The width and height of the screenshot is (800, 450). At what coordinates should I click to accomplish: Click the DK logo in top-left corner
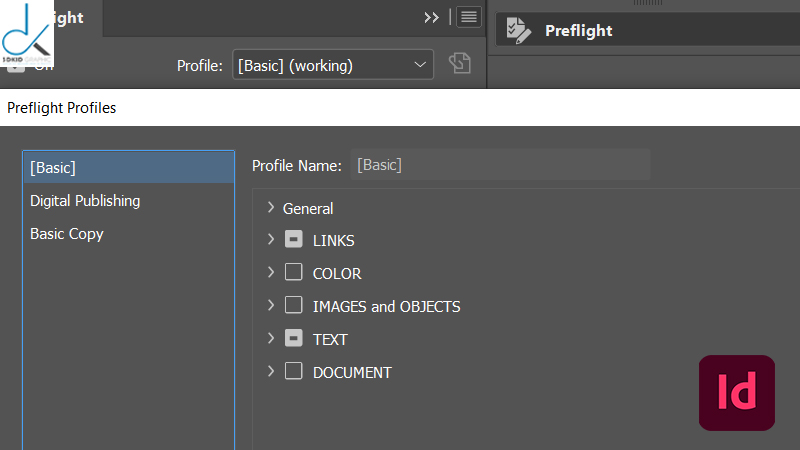click(x=27, y=32)
